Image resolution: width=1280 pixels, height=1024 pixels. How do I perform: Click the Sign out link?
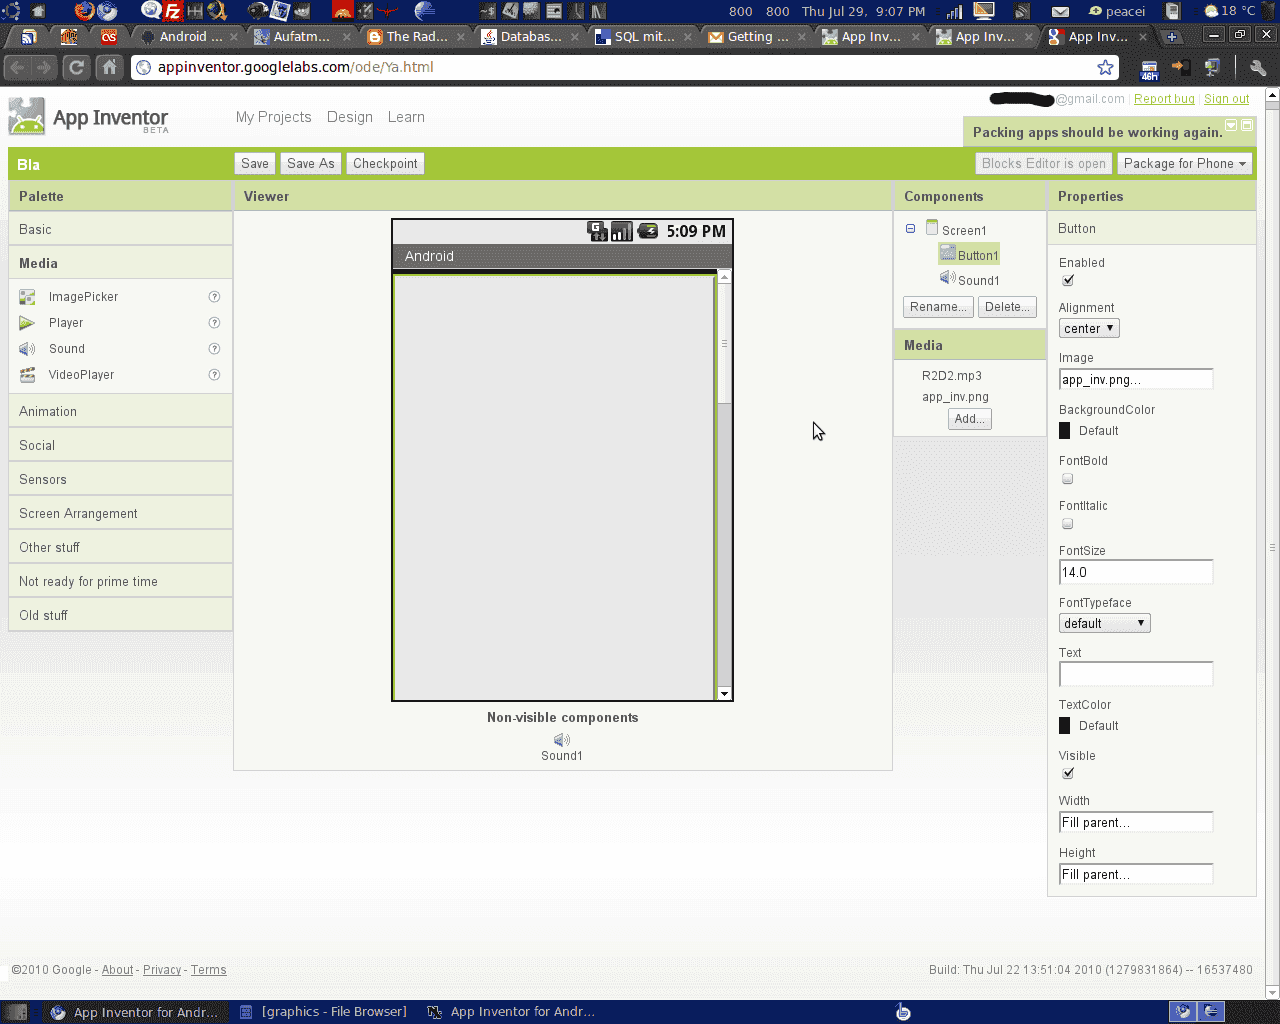point(1226,99)
